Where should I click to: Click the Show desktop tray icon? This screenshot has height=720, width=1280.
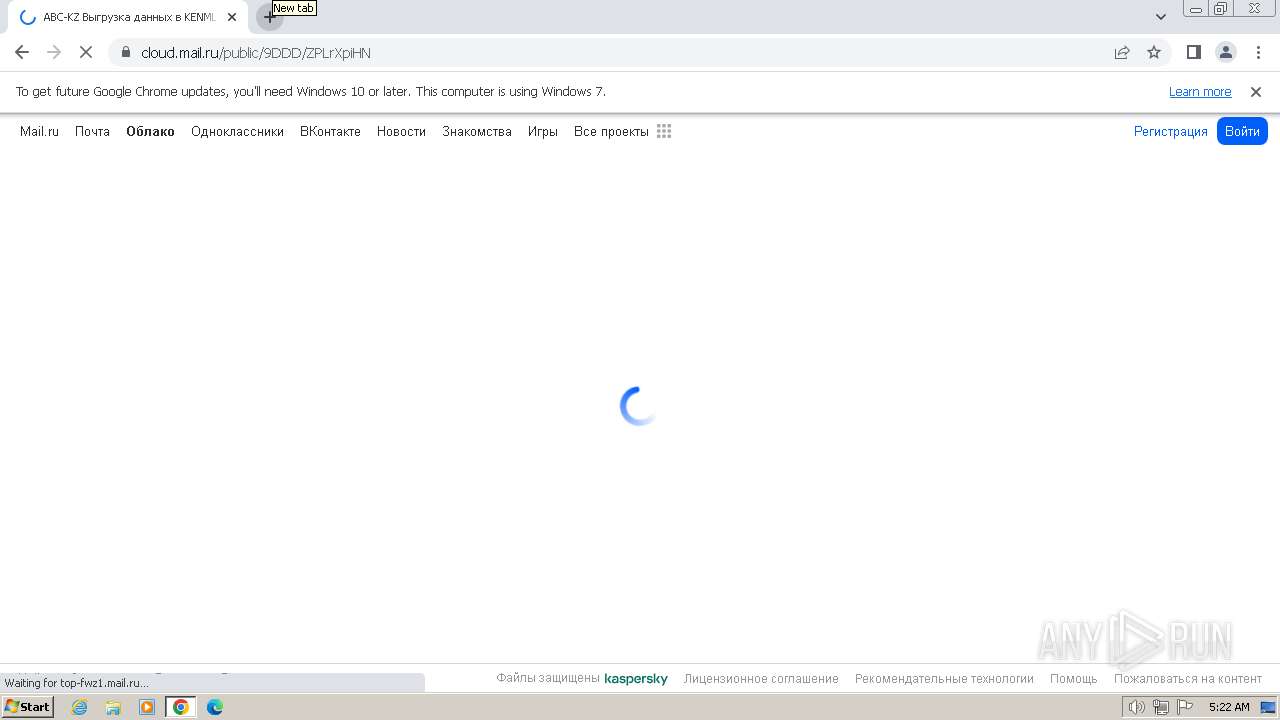(1268, 707)
